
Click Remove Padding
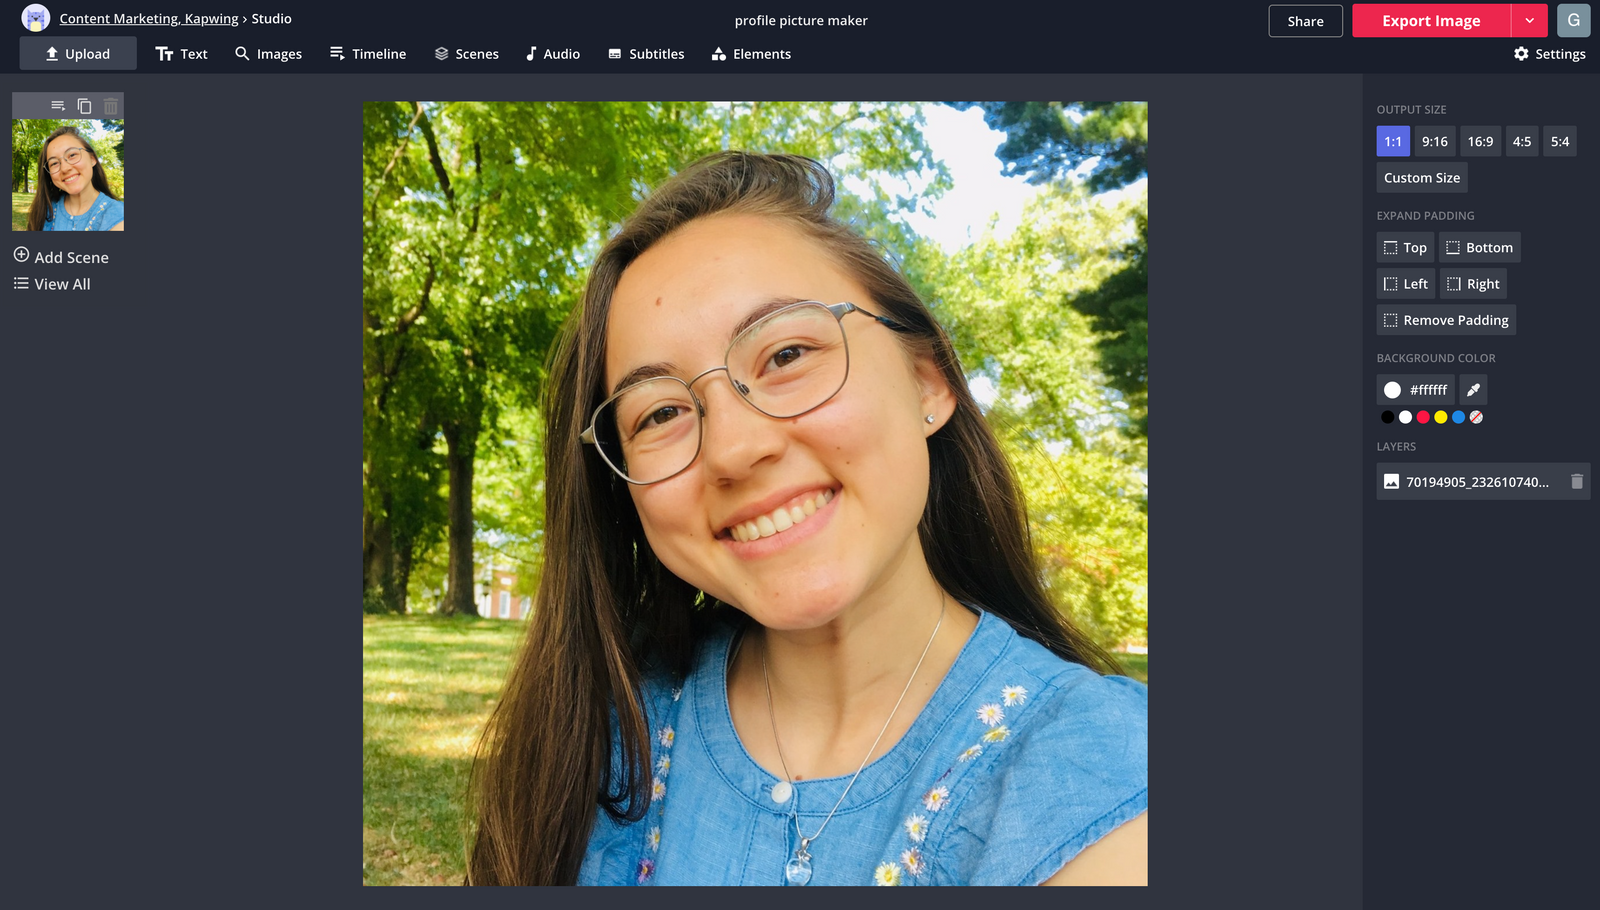[x=1445, y=319]
